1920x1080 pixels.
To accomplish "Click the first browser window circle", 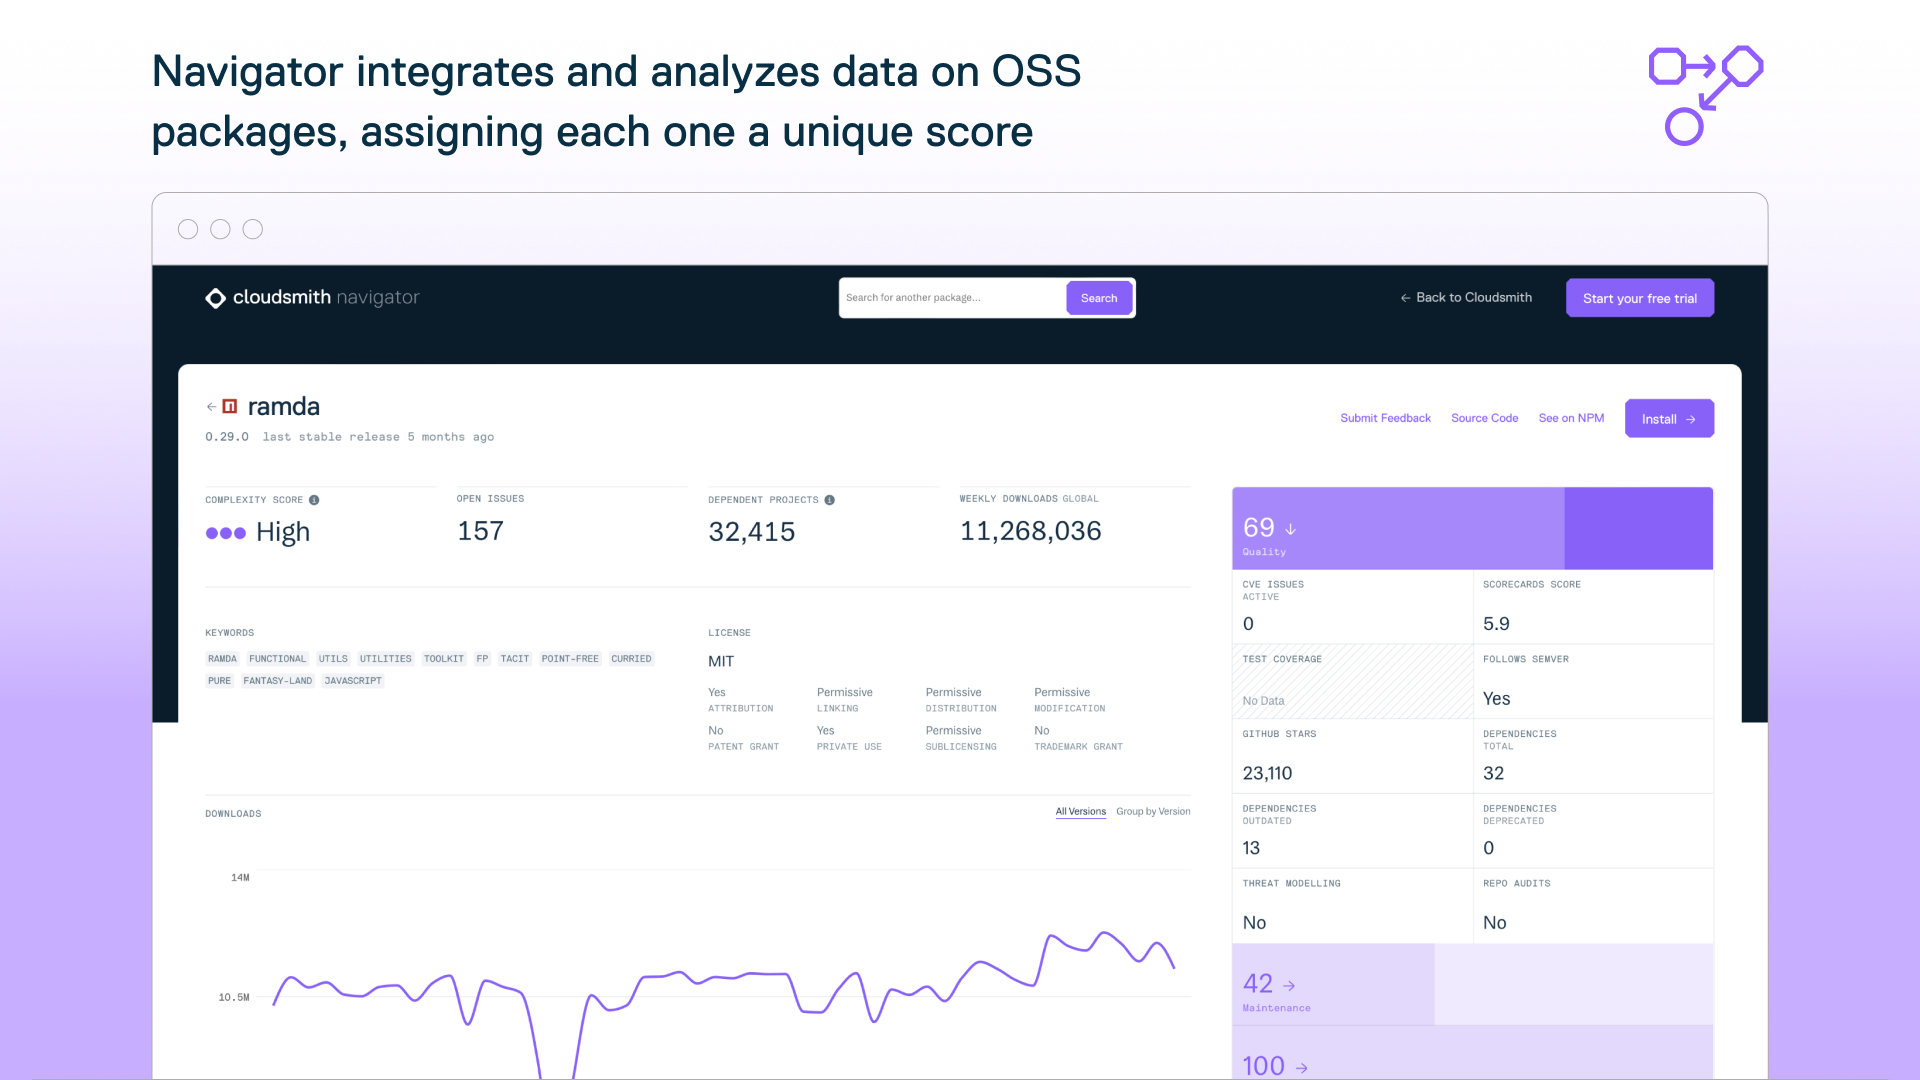I will point(188,229).
